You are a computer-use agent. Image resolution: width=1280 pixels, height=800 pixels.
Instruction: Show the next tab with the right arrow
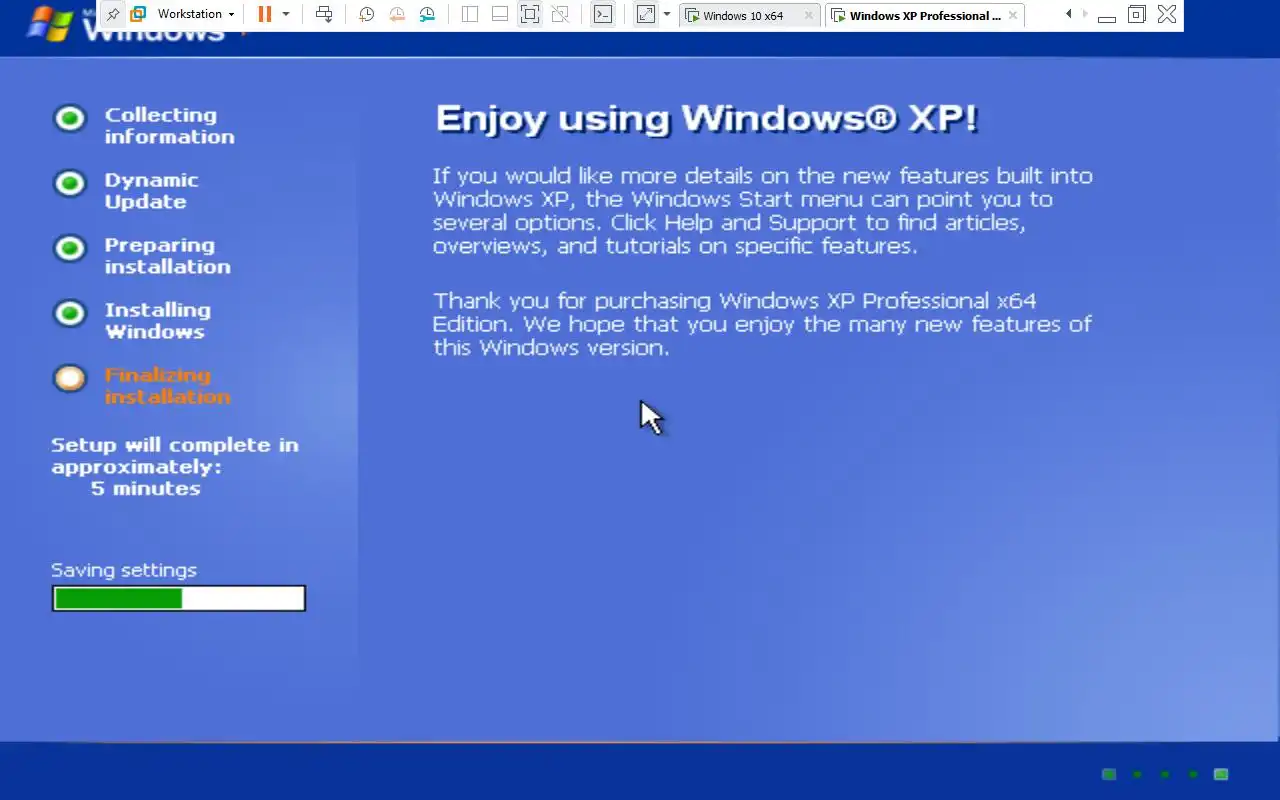tap(1085, 14)
